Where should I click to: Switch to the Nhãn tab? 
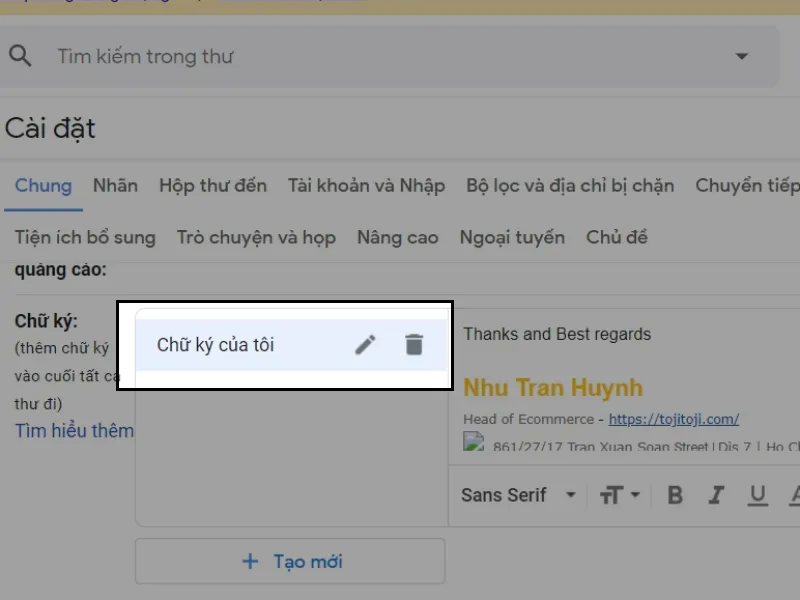(x=115, y=185)
